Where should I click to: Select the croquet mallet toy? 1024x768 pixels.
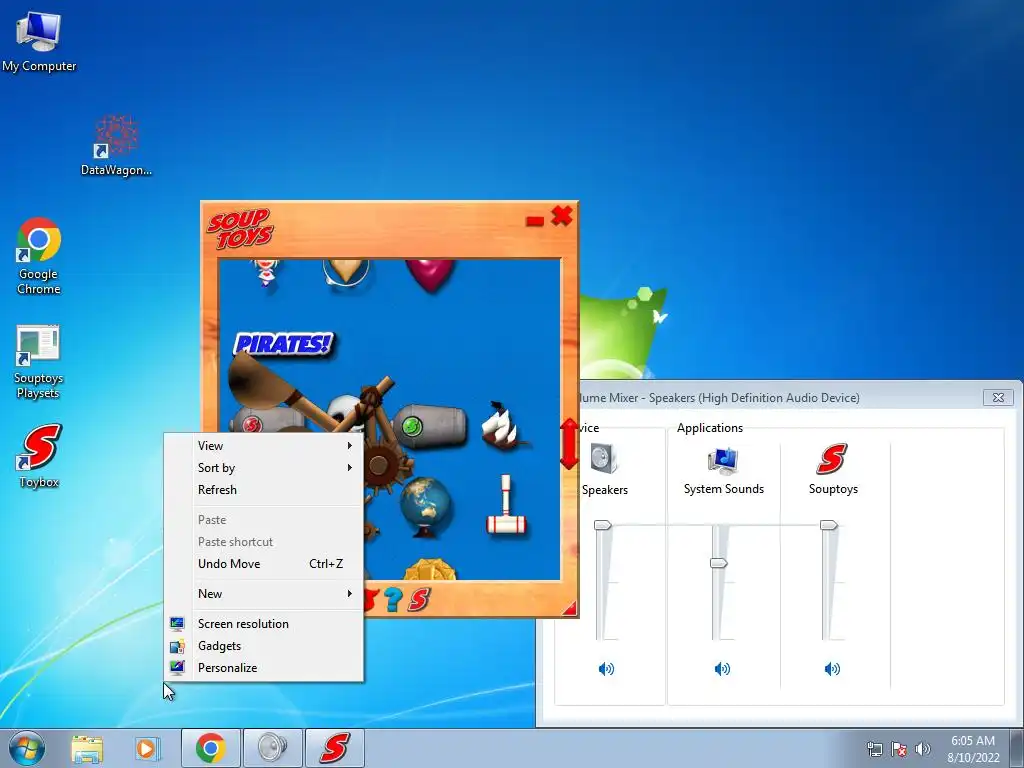506,504
